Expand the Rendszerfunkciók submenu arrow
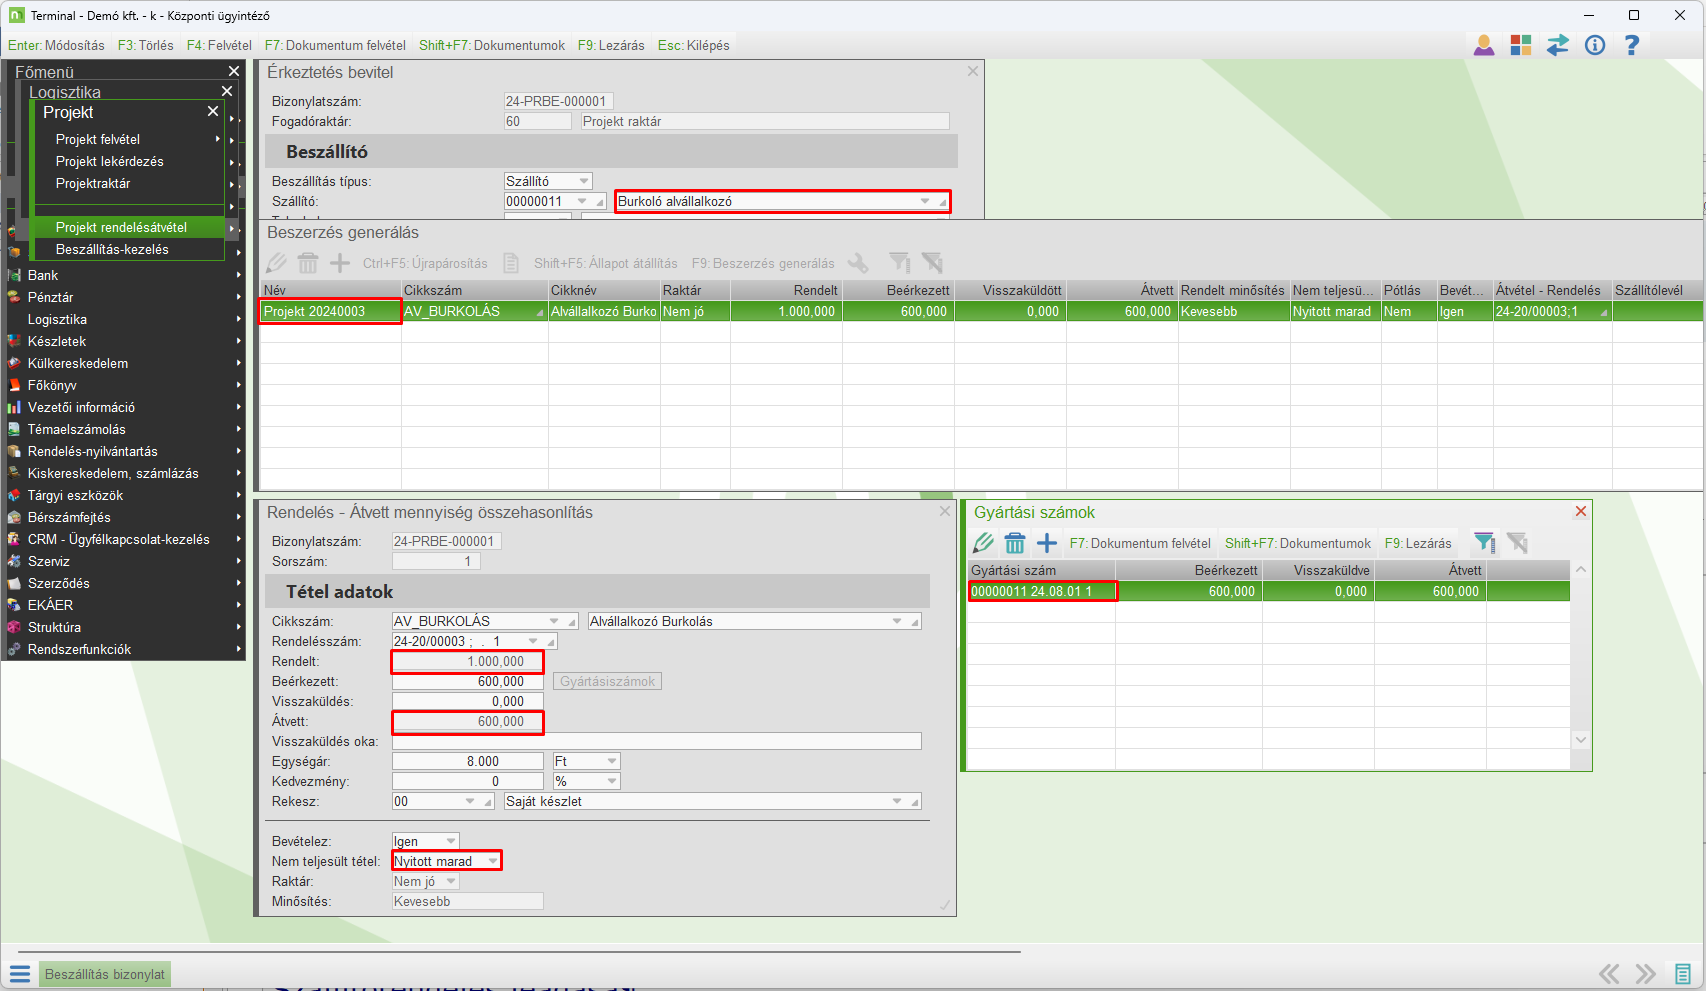Screen dimensions: 1706x991 [x=239, y=649]
